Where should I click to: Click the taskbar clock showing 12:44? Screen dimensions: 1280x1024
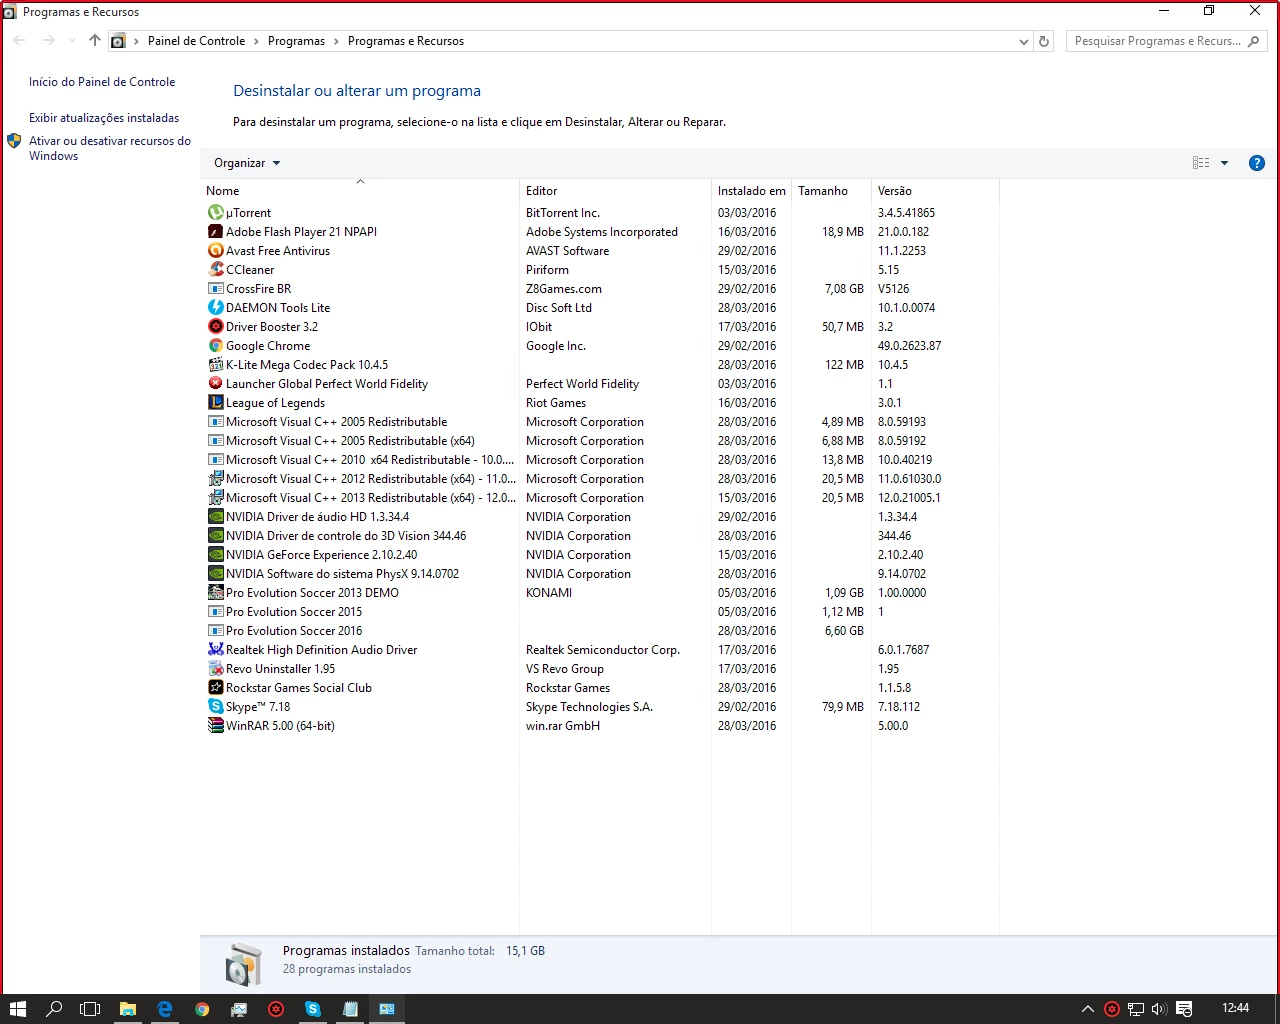[1235, 1008]
